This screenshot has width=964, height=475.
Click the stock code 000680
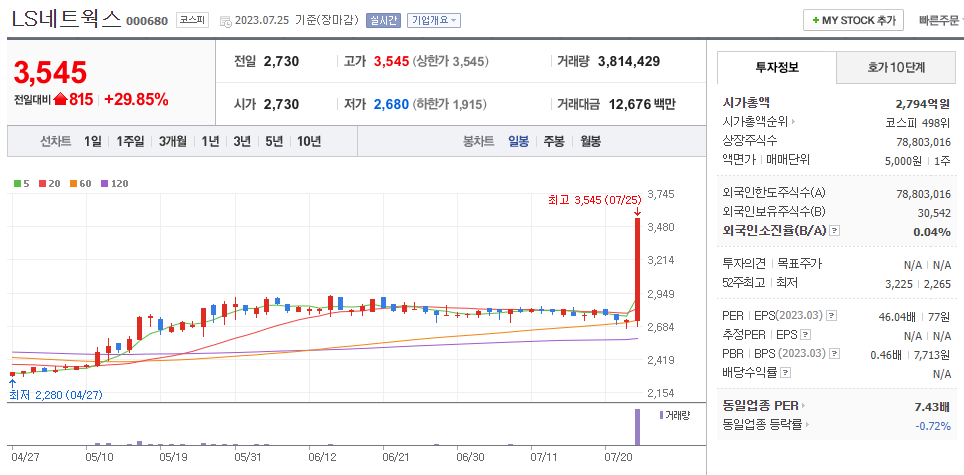click(147, 22)
